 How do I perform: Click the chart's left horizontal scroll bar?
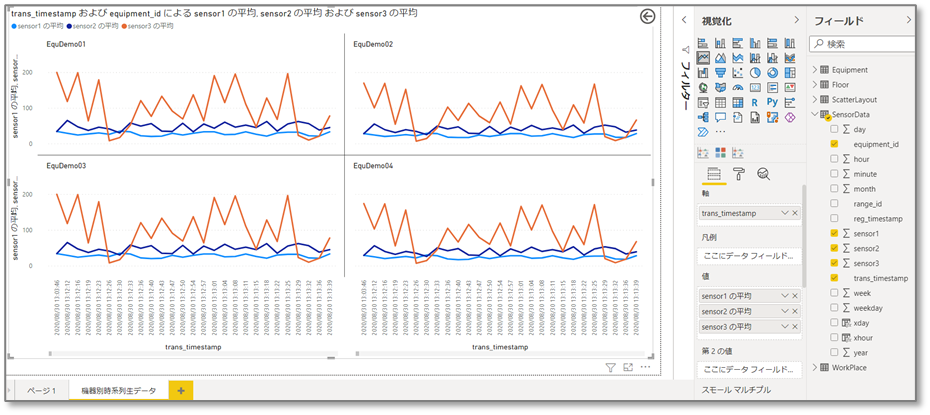click(193, 354)
